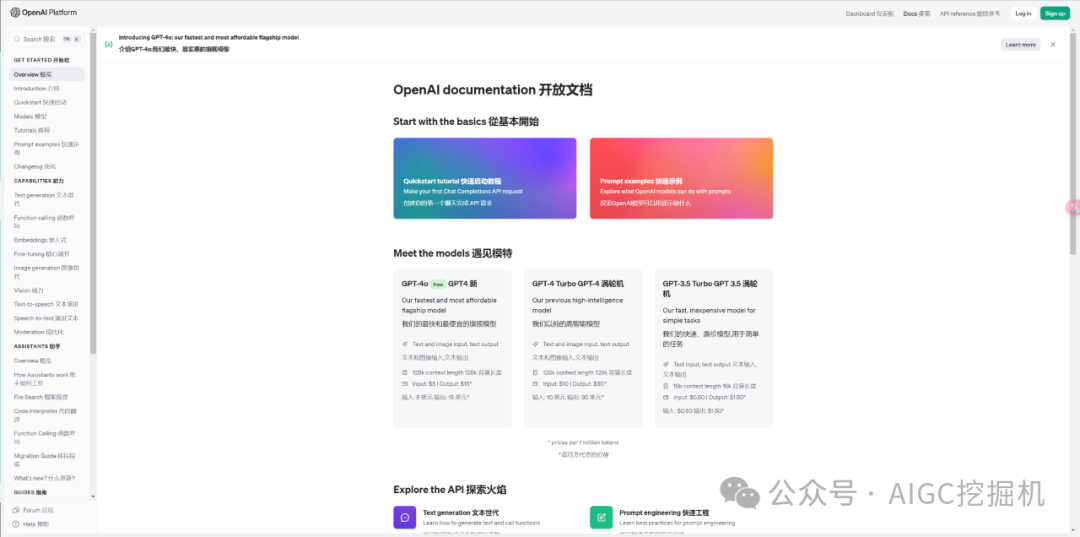Open the Prompt examples card
Image resolution: width=1080 pixels, height=537 pixels.
coord(681,178)
